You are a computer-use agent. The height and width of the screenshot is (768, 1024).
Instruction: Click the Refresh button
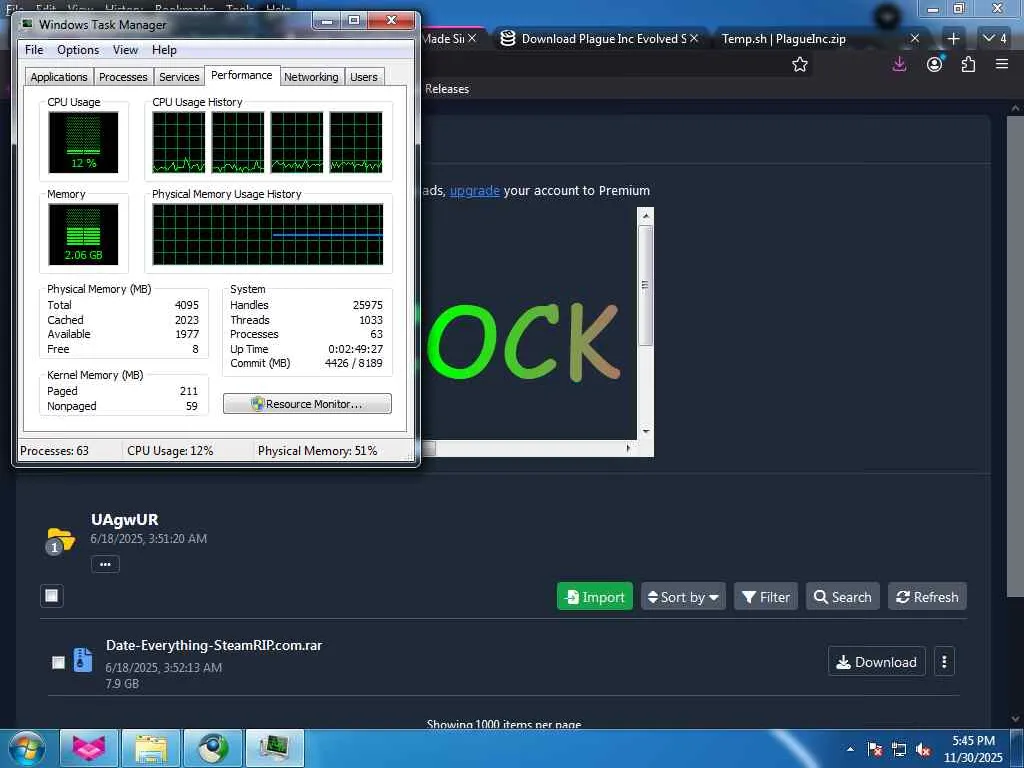tap(927, 596)
